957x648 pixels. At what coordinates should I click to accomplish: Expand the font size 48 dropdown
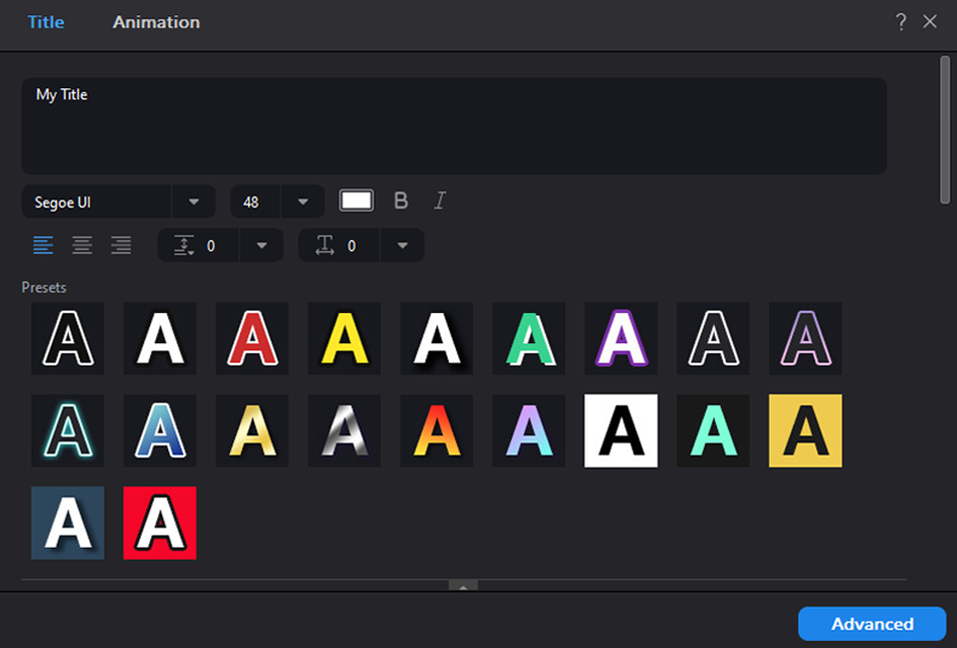(x=303, y=202)
